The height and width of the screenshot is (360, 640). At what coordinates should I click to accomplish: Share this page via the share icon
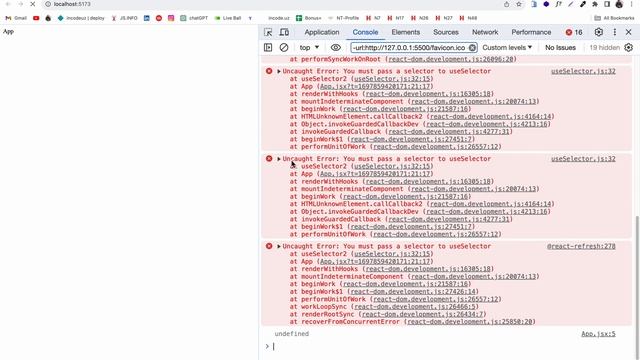tap(507, 4)
